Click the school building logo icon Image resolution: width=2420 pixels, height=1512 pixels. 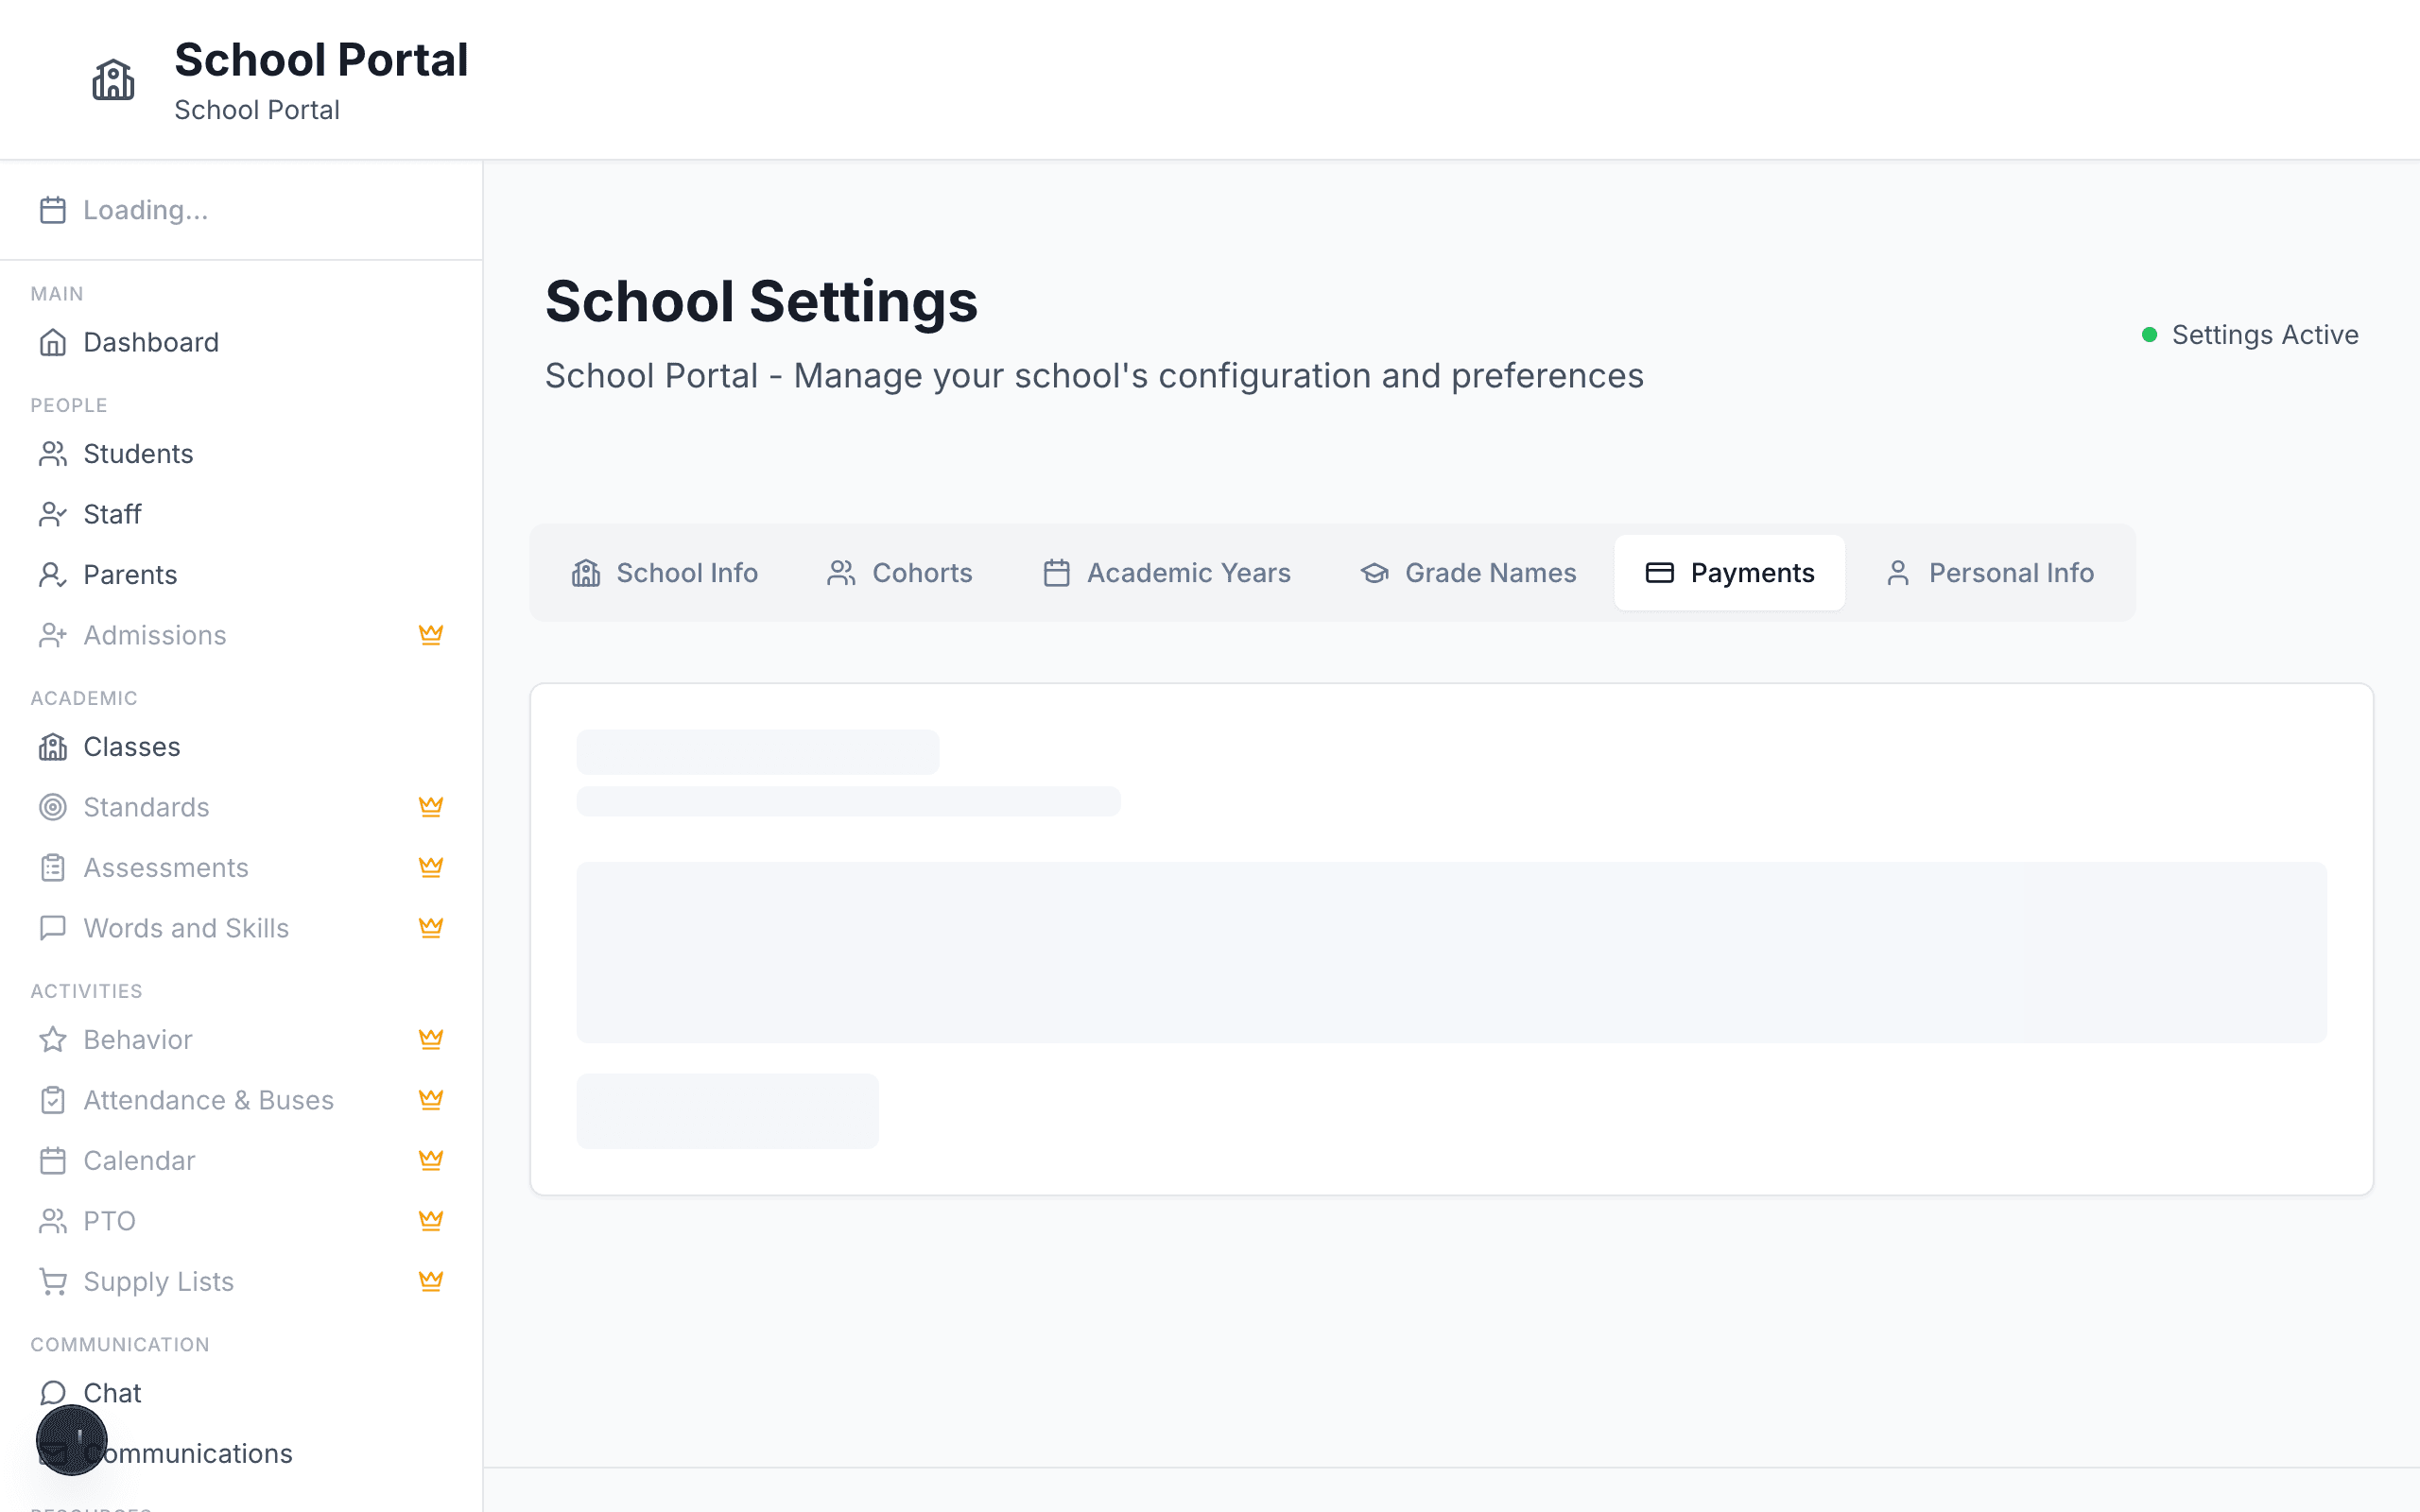click(113, 80)
